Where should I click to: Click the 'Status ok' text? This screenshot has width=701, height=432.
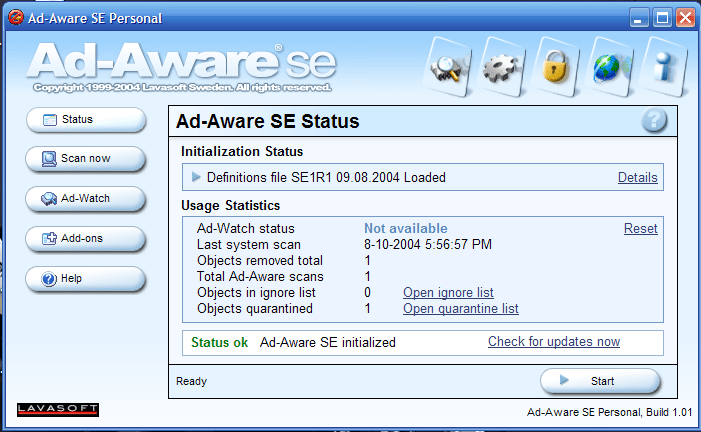(220, 343)
